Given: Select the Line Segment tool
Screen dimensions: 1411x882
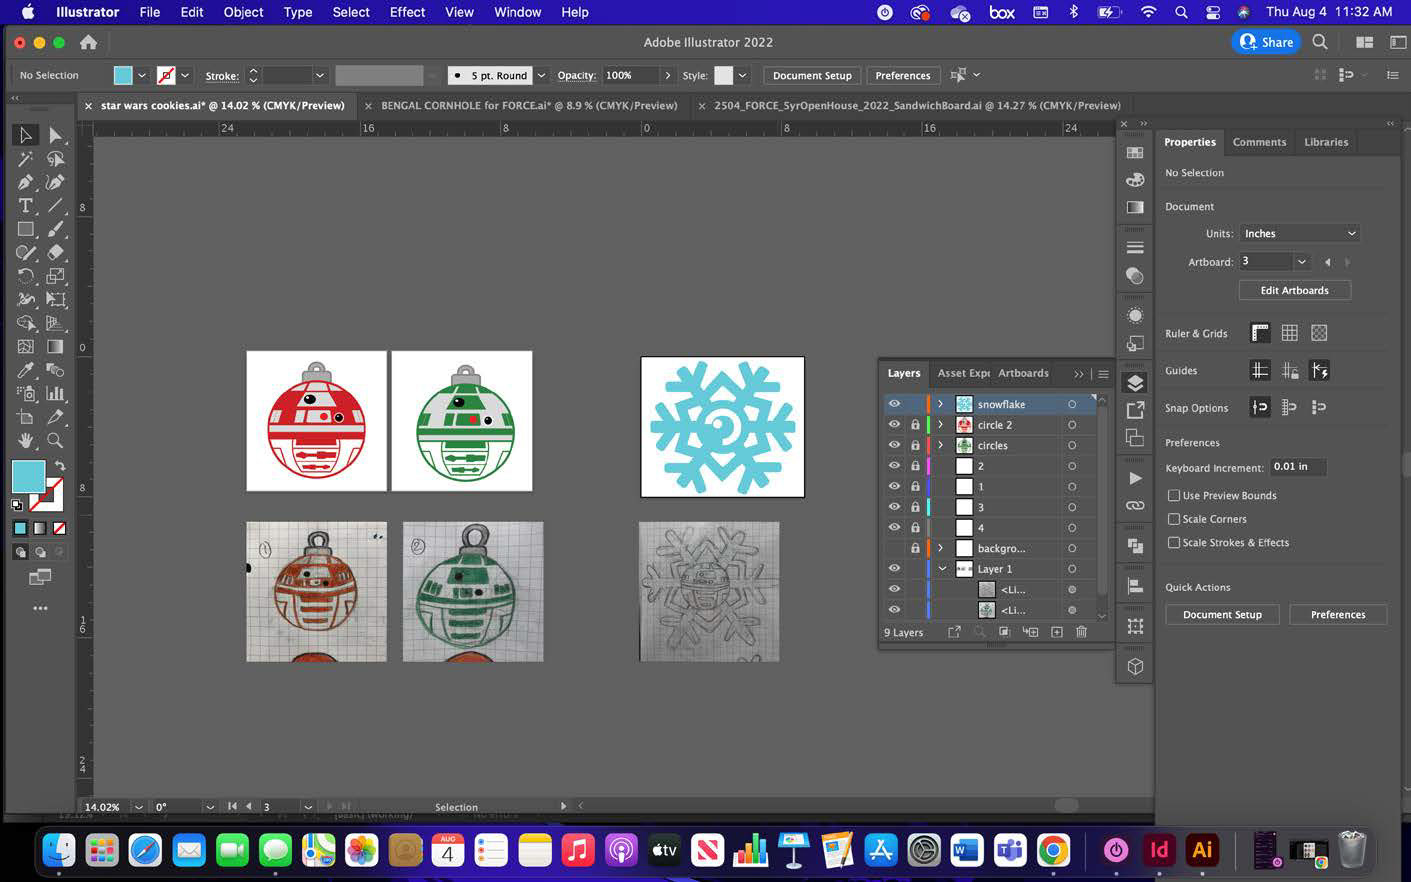Looking at the screenshot, I should coord(56,206).
